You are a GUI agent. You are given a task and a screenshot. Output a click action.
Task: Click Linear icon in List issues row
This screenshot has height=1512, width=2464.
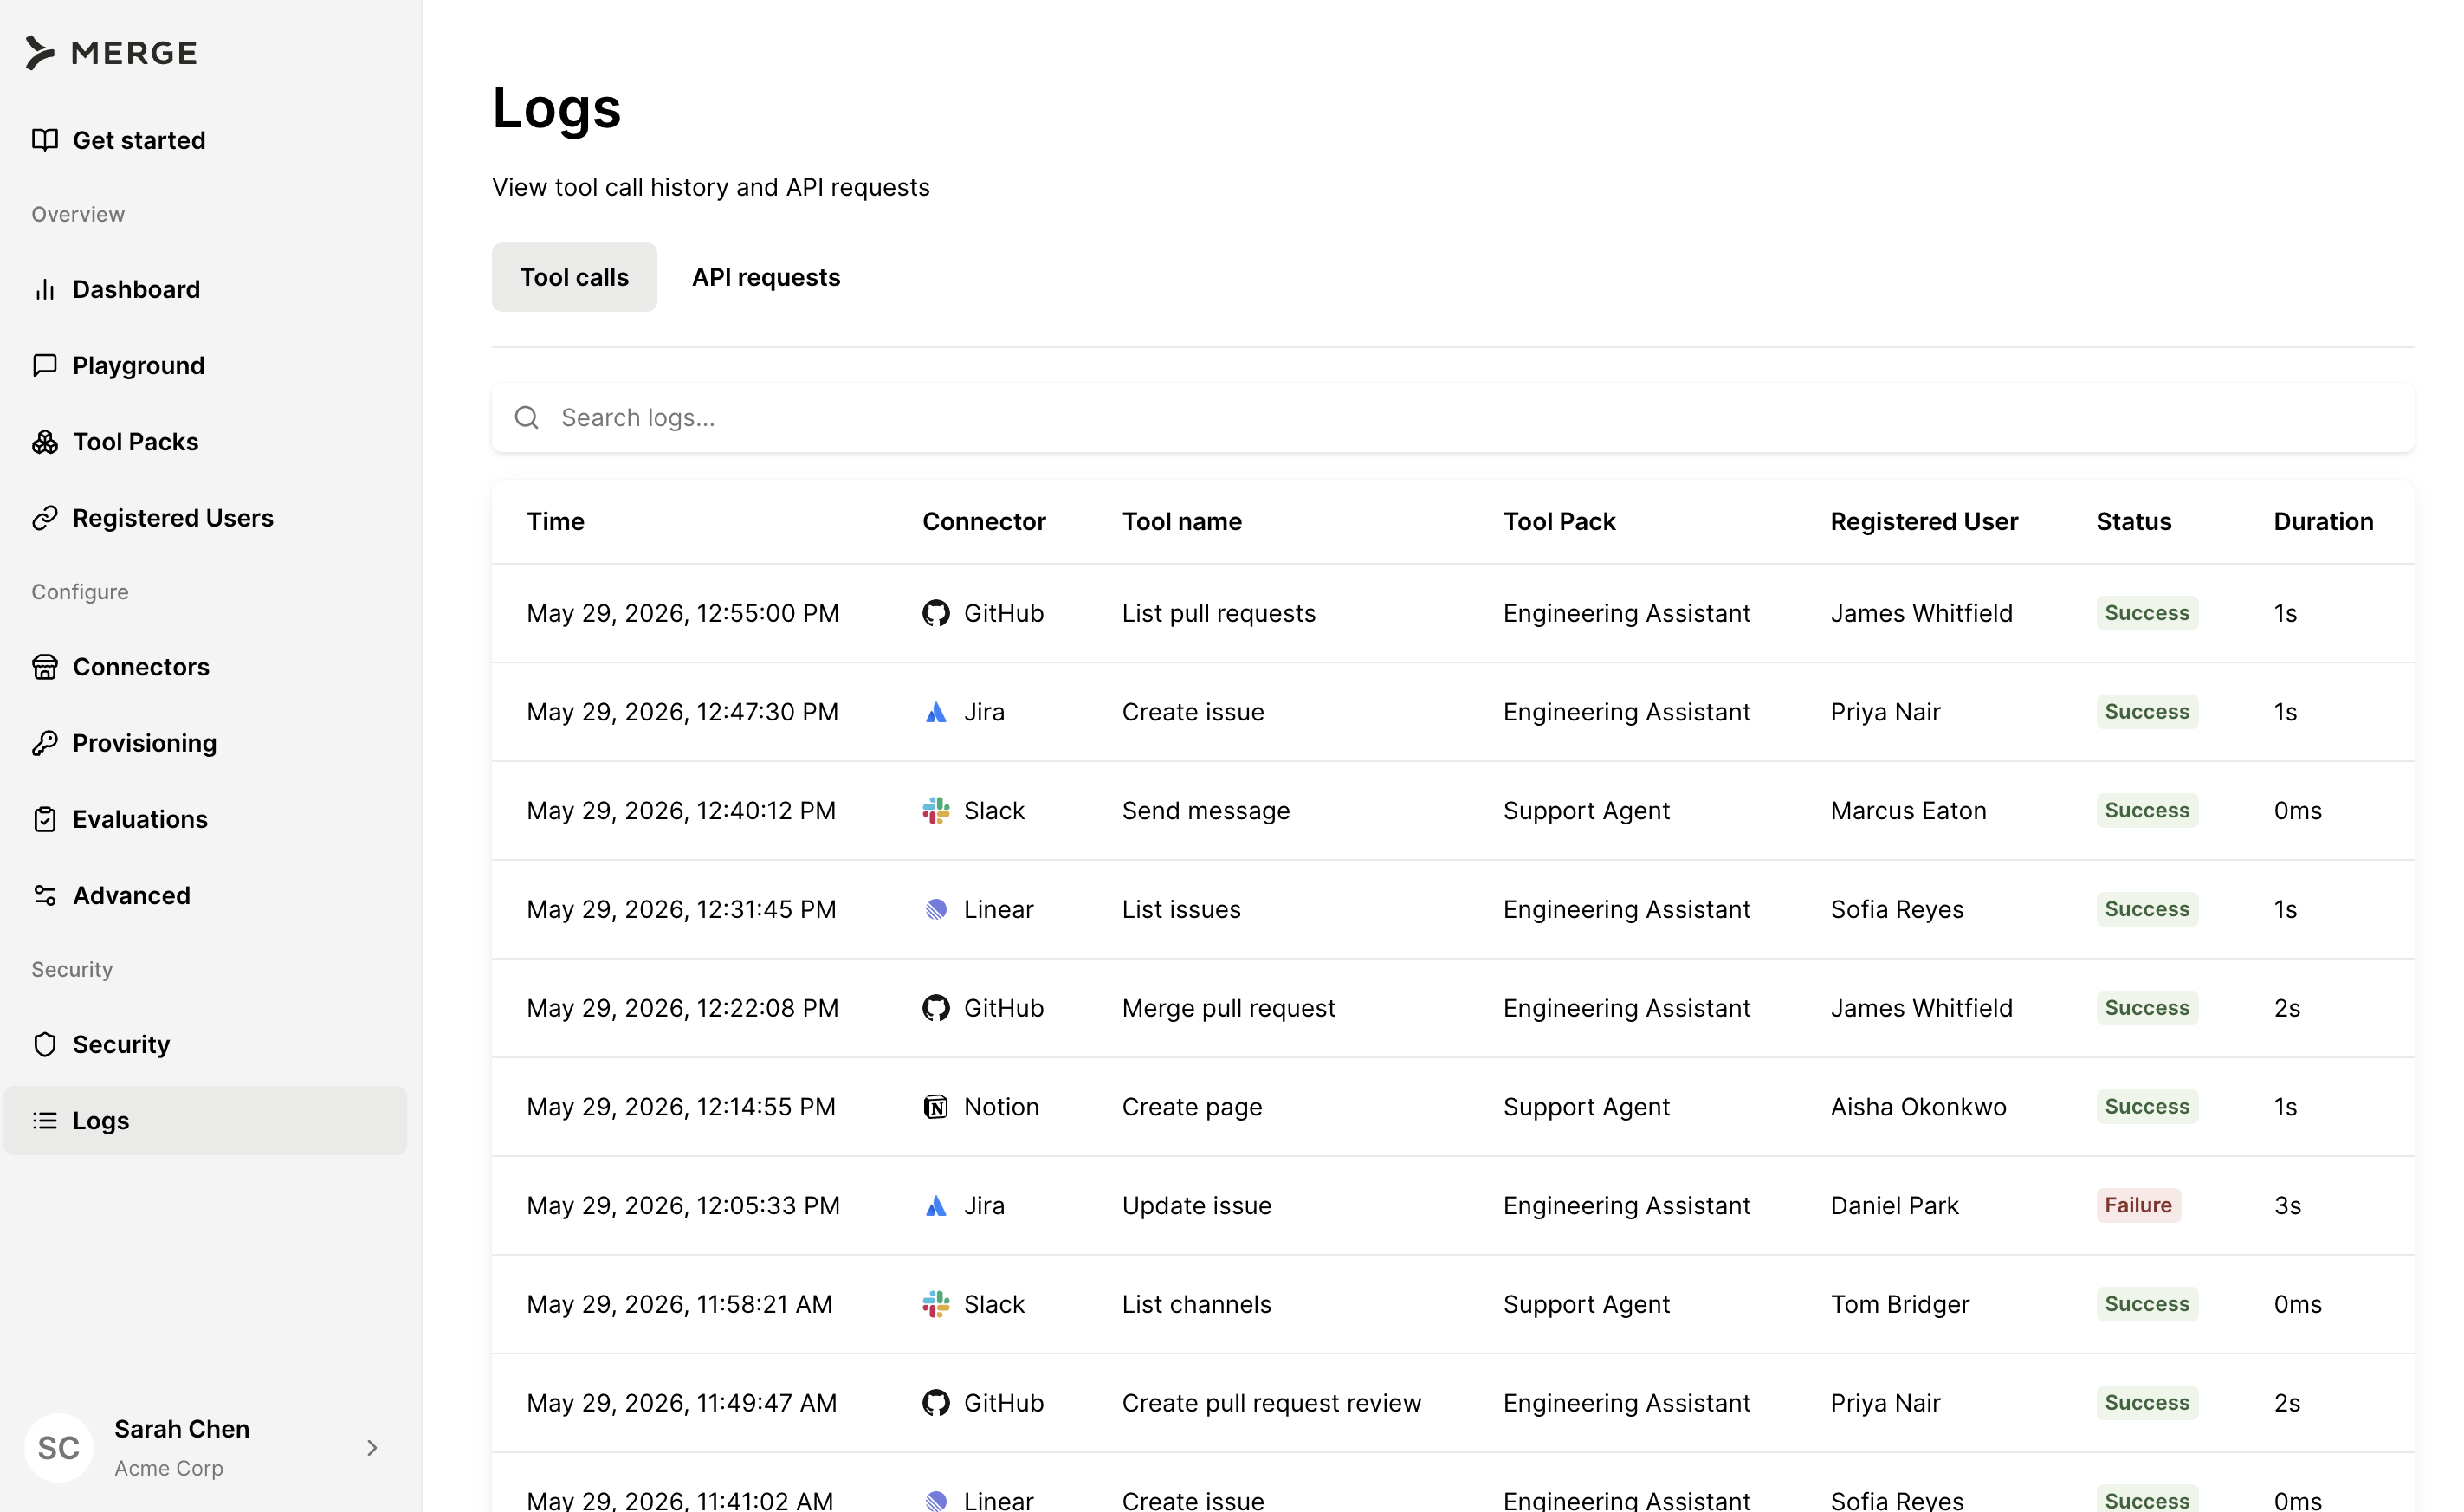coord(936,909)
